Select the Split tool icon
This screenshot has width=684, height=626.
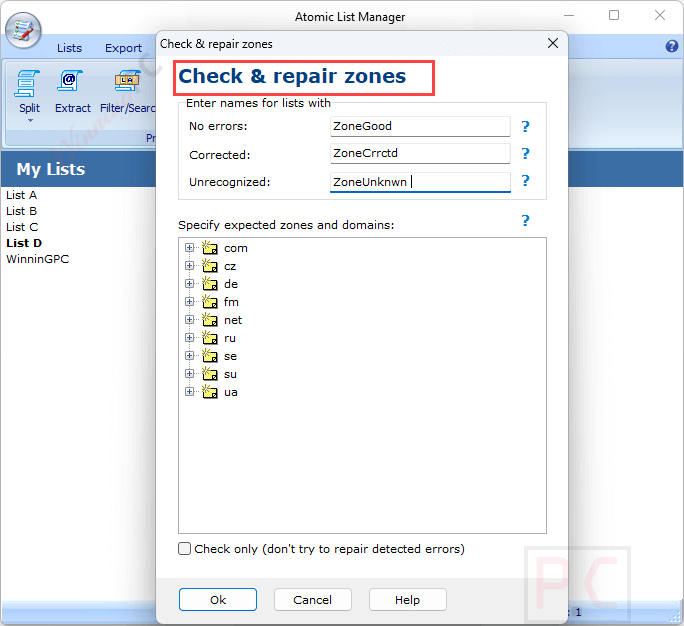point(27,83)
